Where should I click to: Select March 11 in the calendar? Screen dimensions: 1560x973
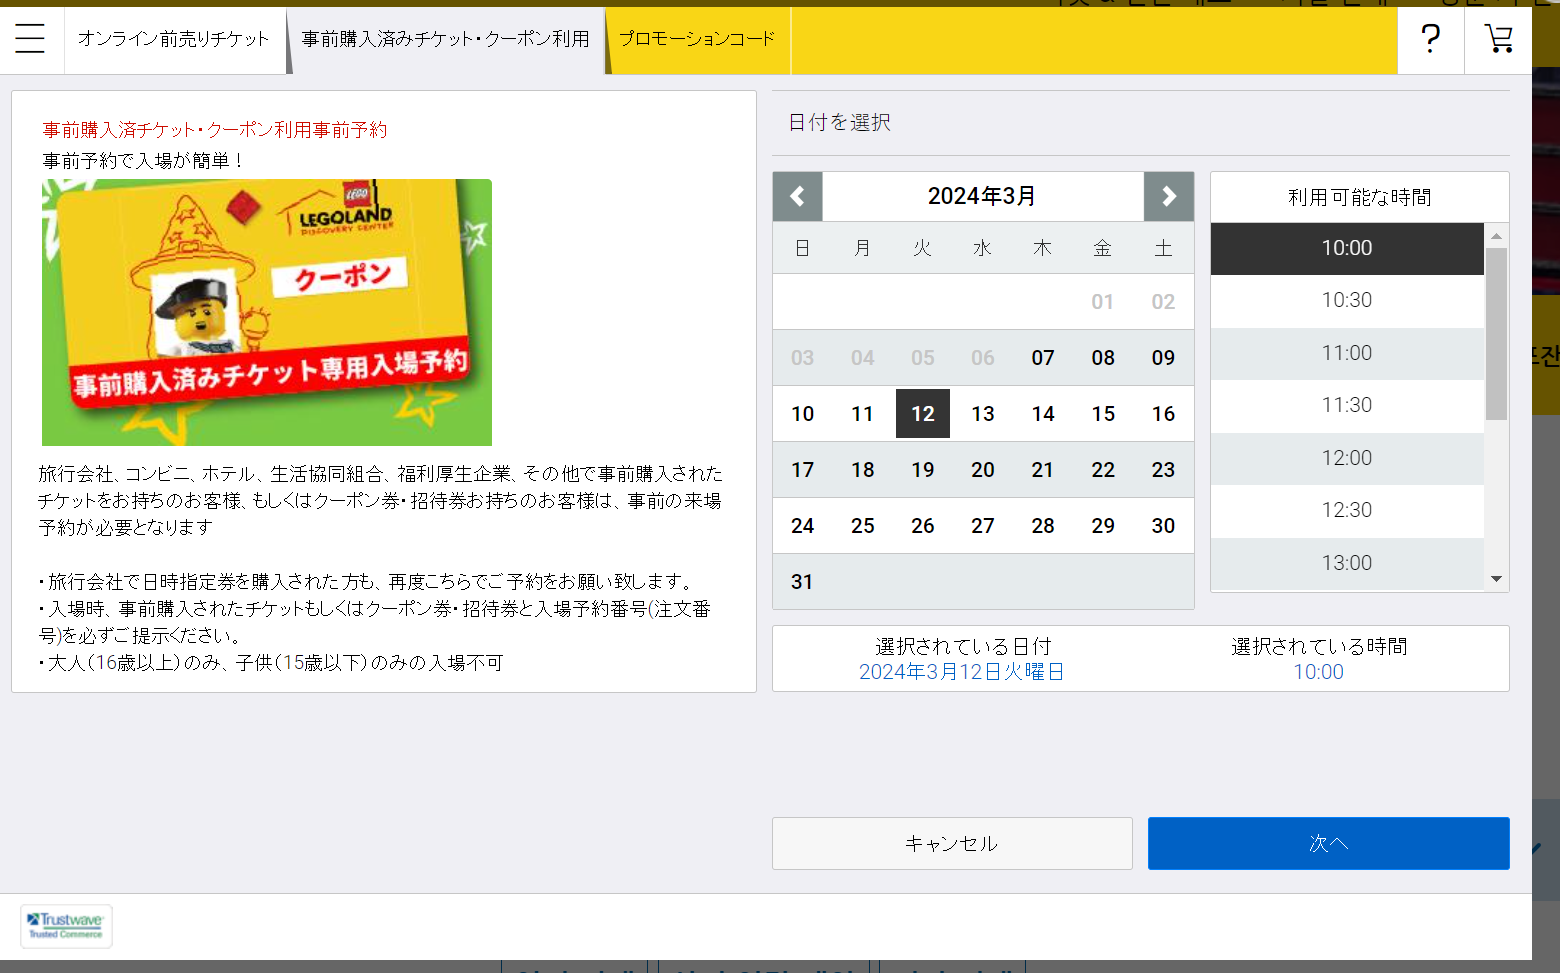pyautogui.click(x=863, y=414)
